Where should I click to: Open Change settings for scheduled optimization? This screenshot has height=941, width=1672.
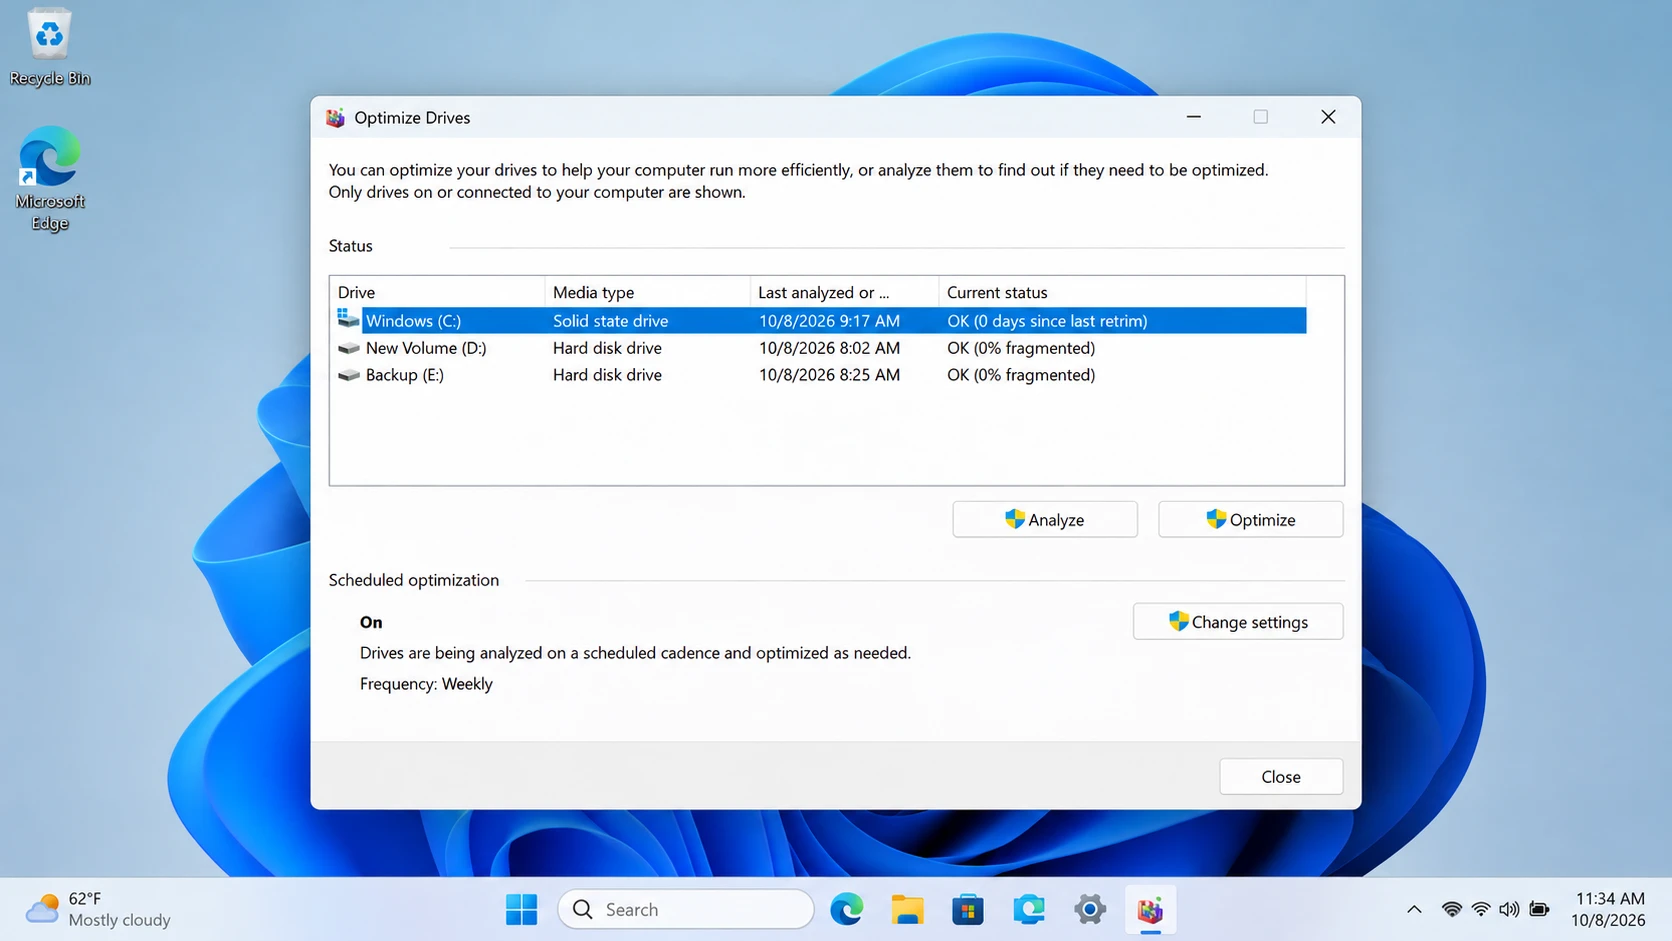tap(1238, 621)
